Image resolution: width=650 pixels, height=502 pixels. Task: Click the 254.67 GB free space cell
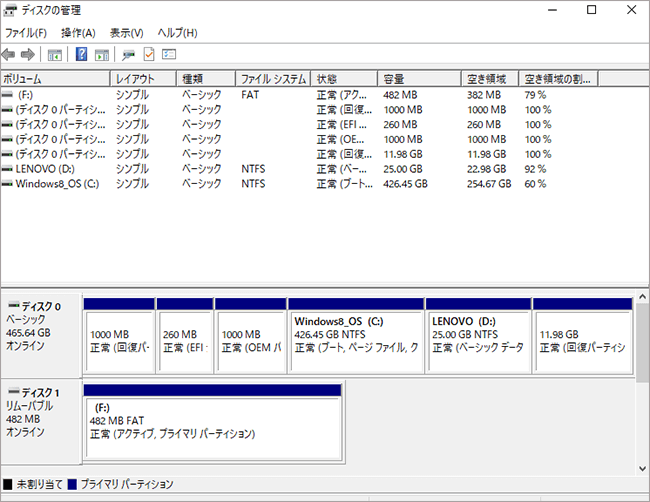point(489,184)
